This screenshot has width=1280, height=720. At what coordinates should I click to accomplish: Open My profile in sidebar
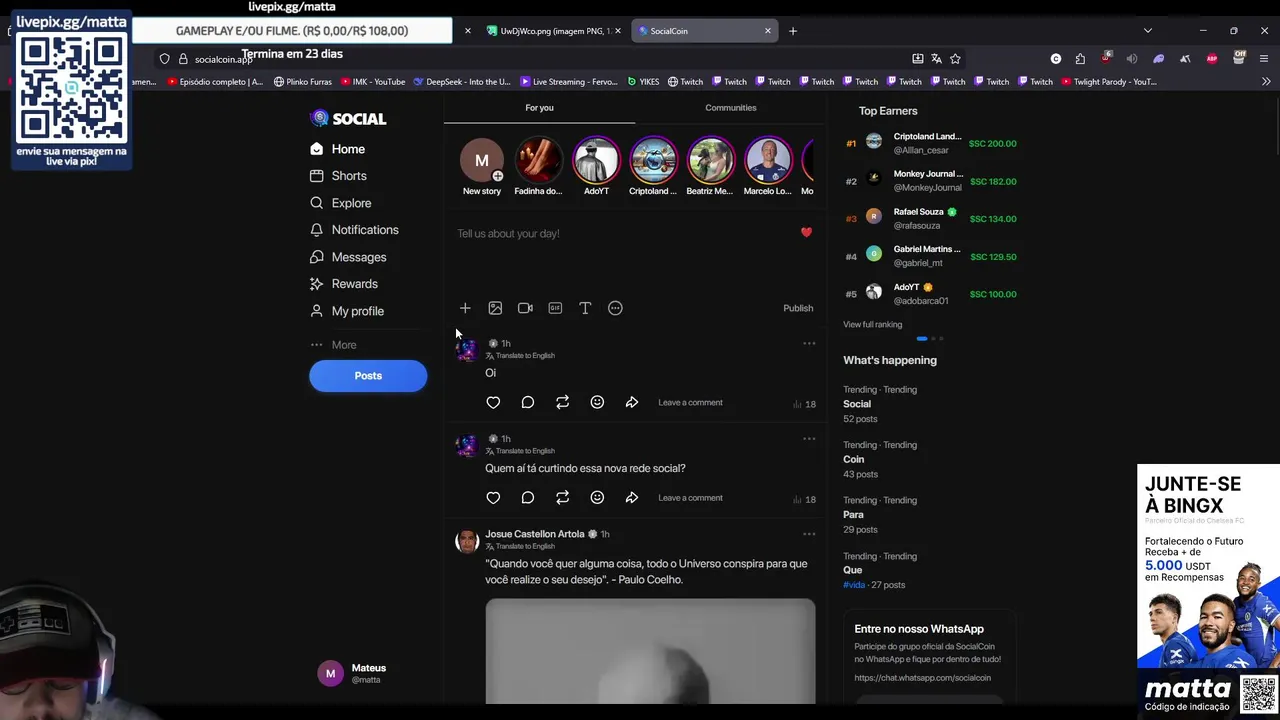347,311
